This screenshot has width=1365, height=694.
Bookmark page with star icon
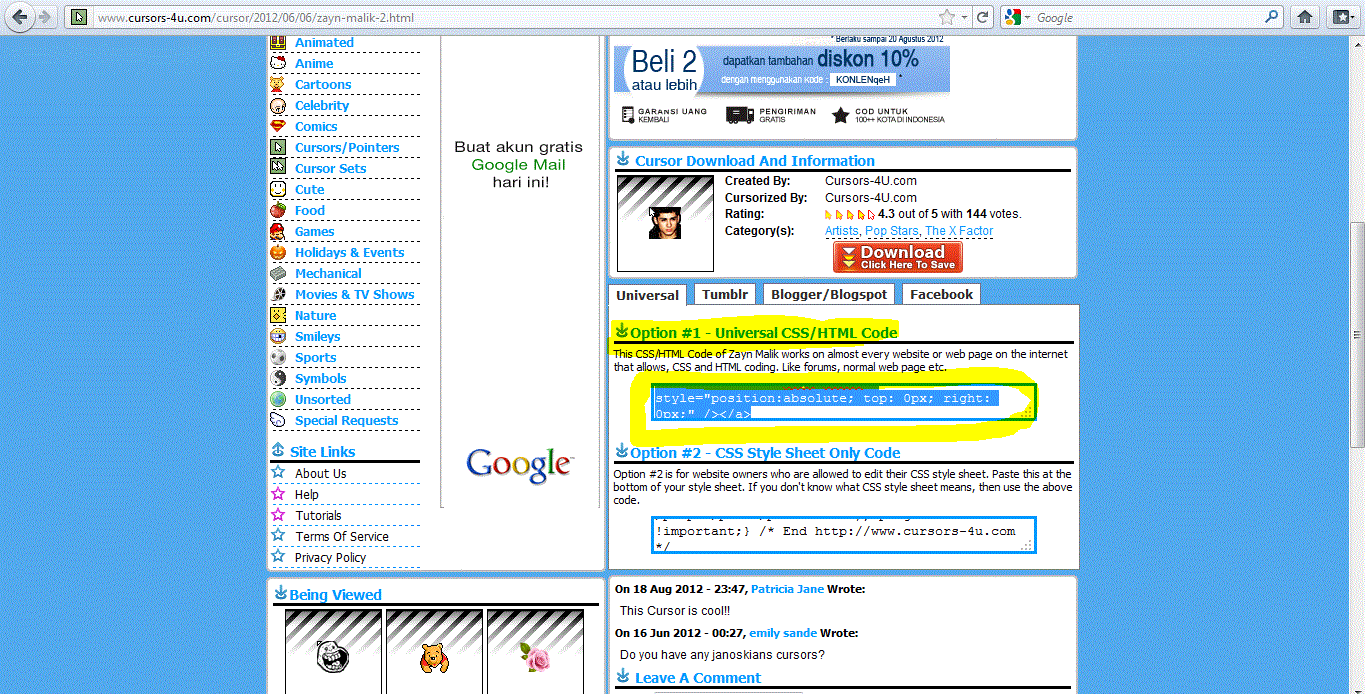click(946, 17)
